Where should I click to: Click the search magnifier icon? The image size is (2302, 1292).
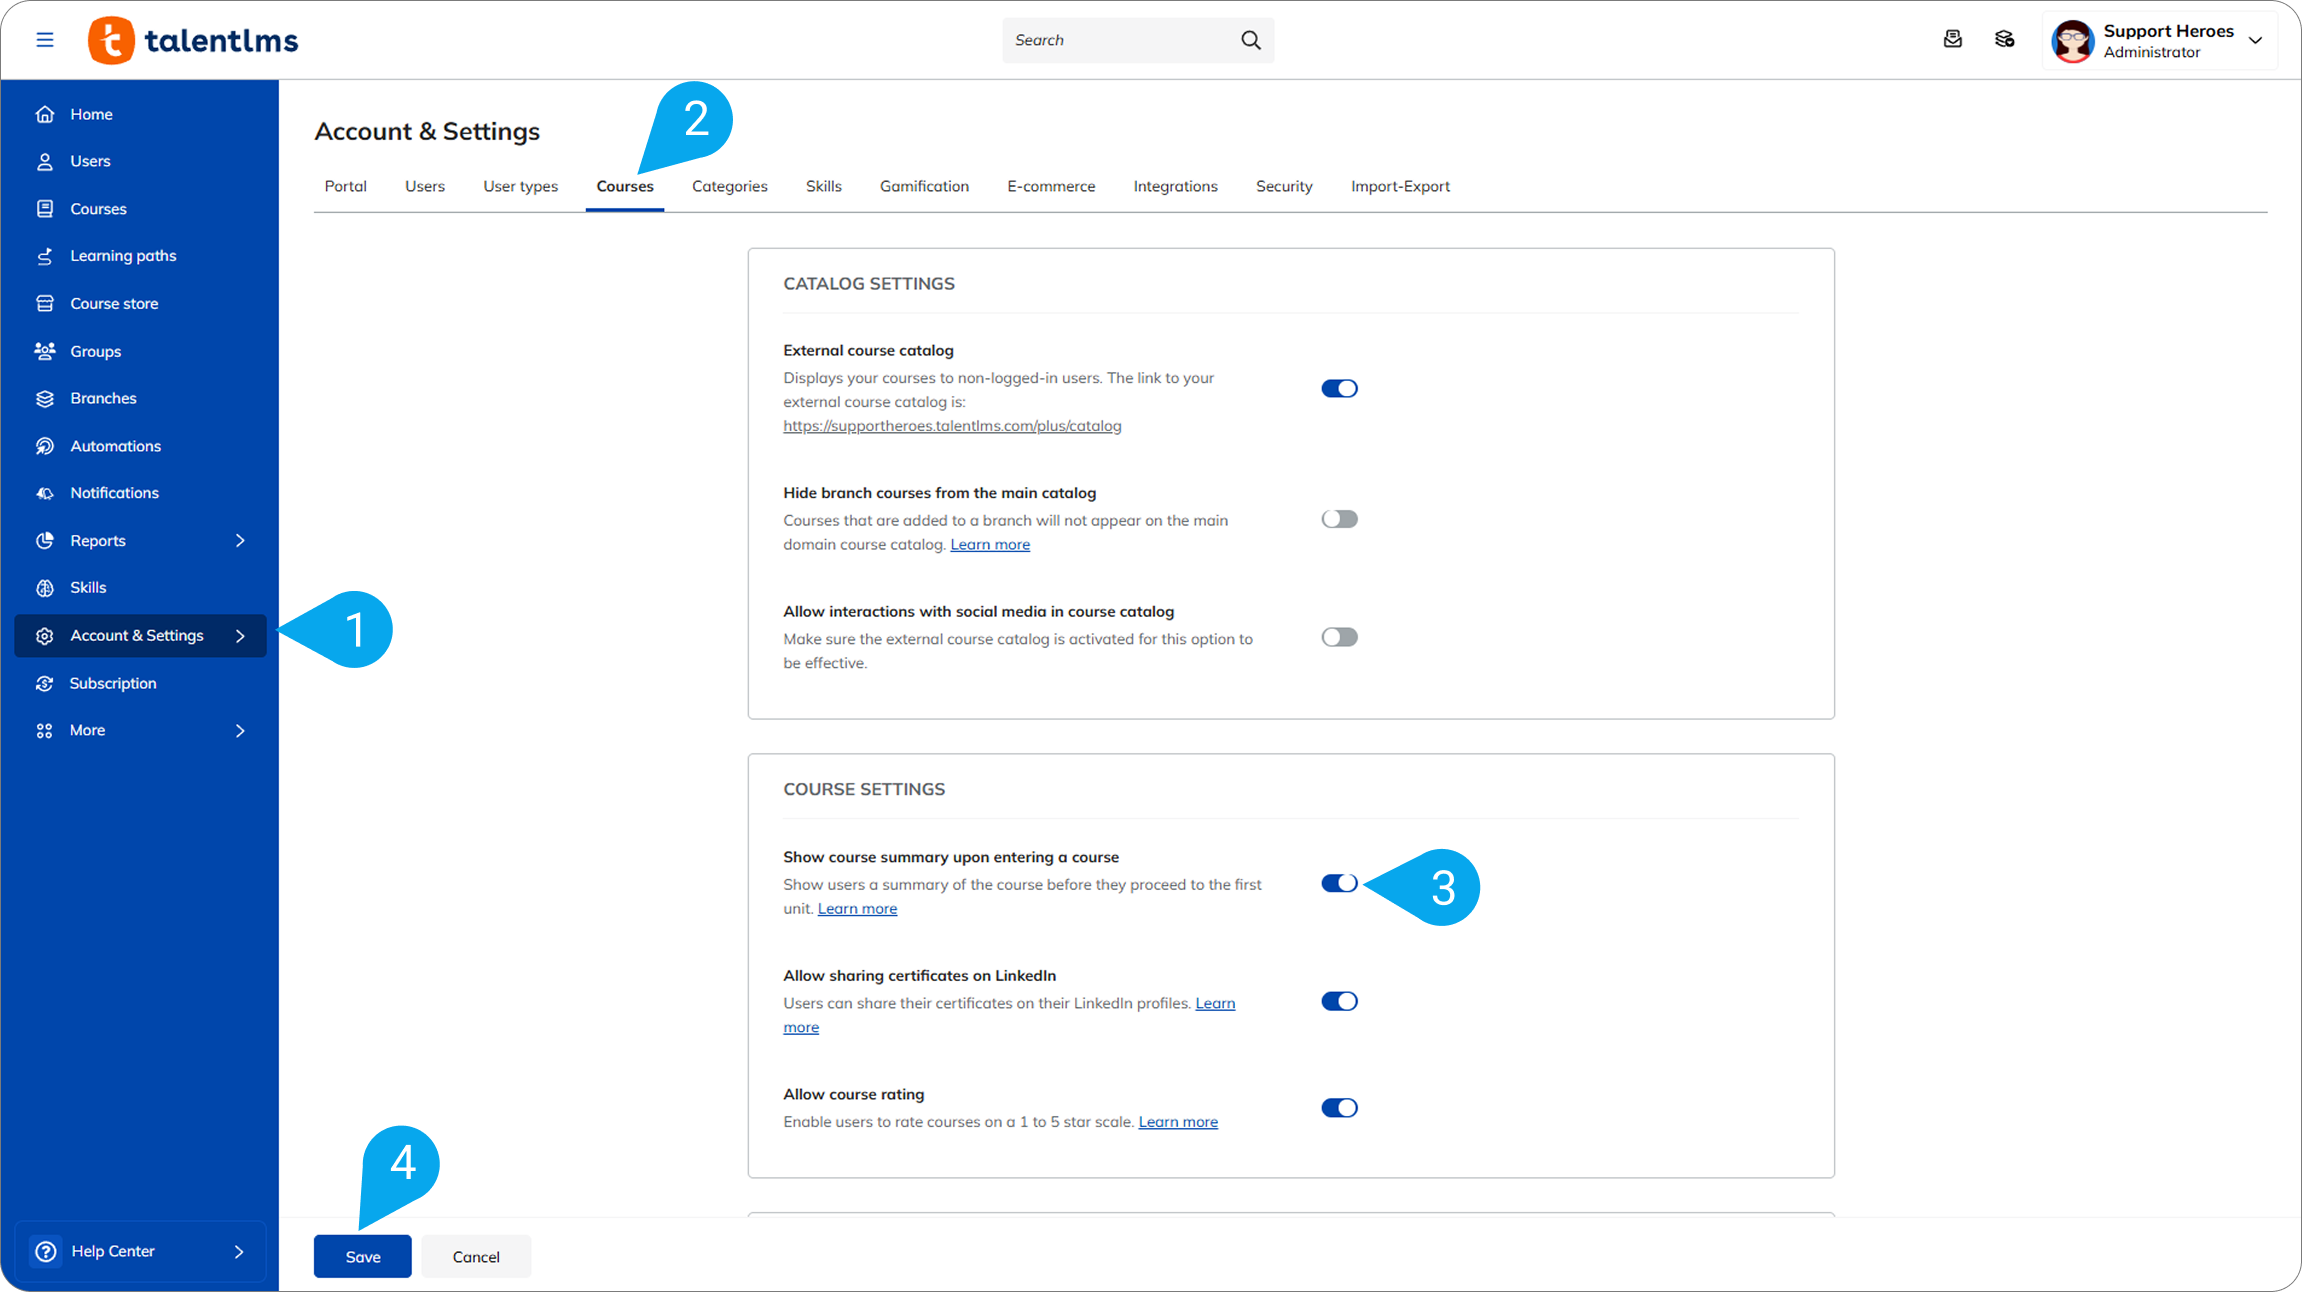click(x=1250, y=40)
